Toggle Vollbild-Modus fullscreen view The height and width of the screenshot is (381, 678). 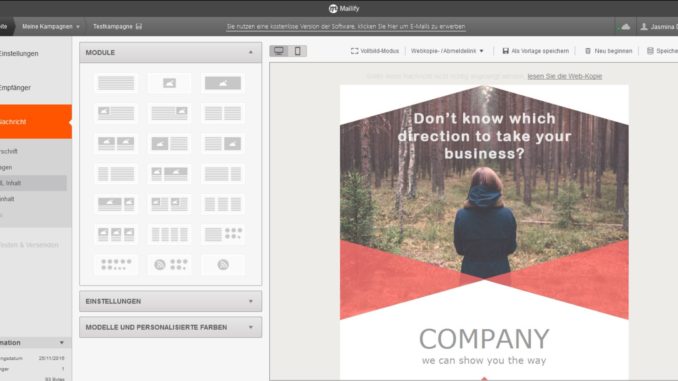374,51
